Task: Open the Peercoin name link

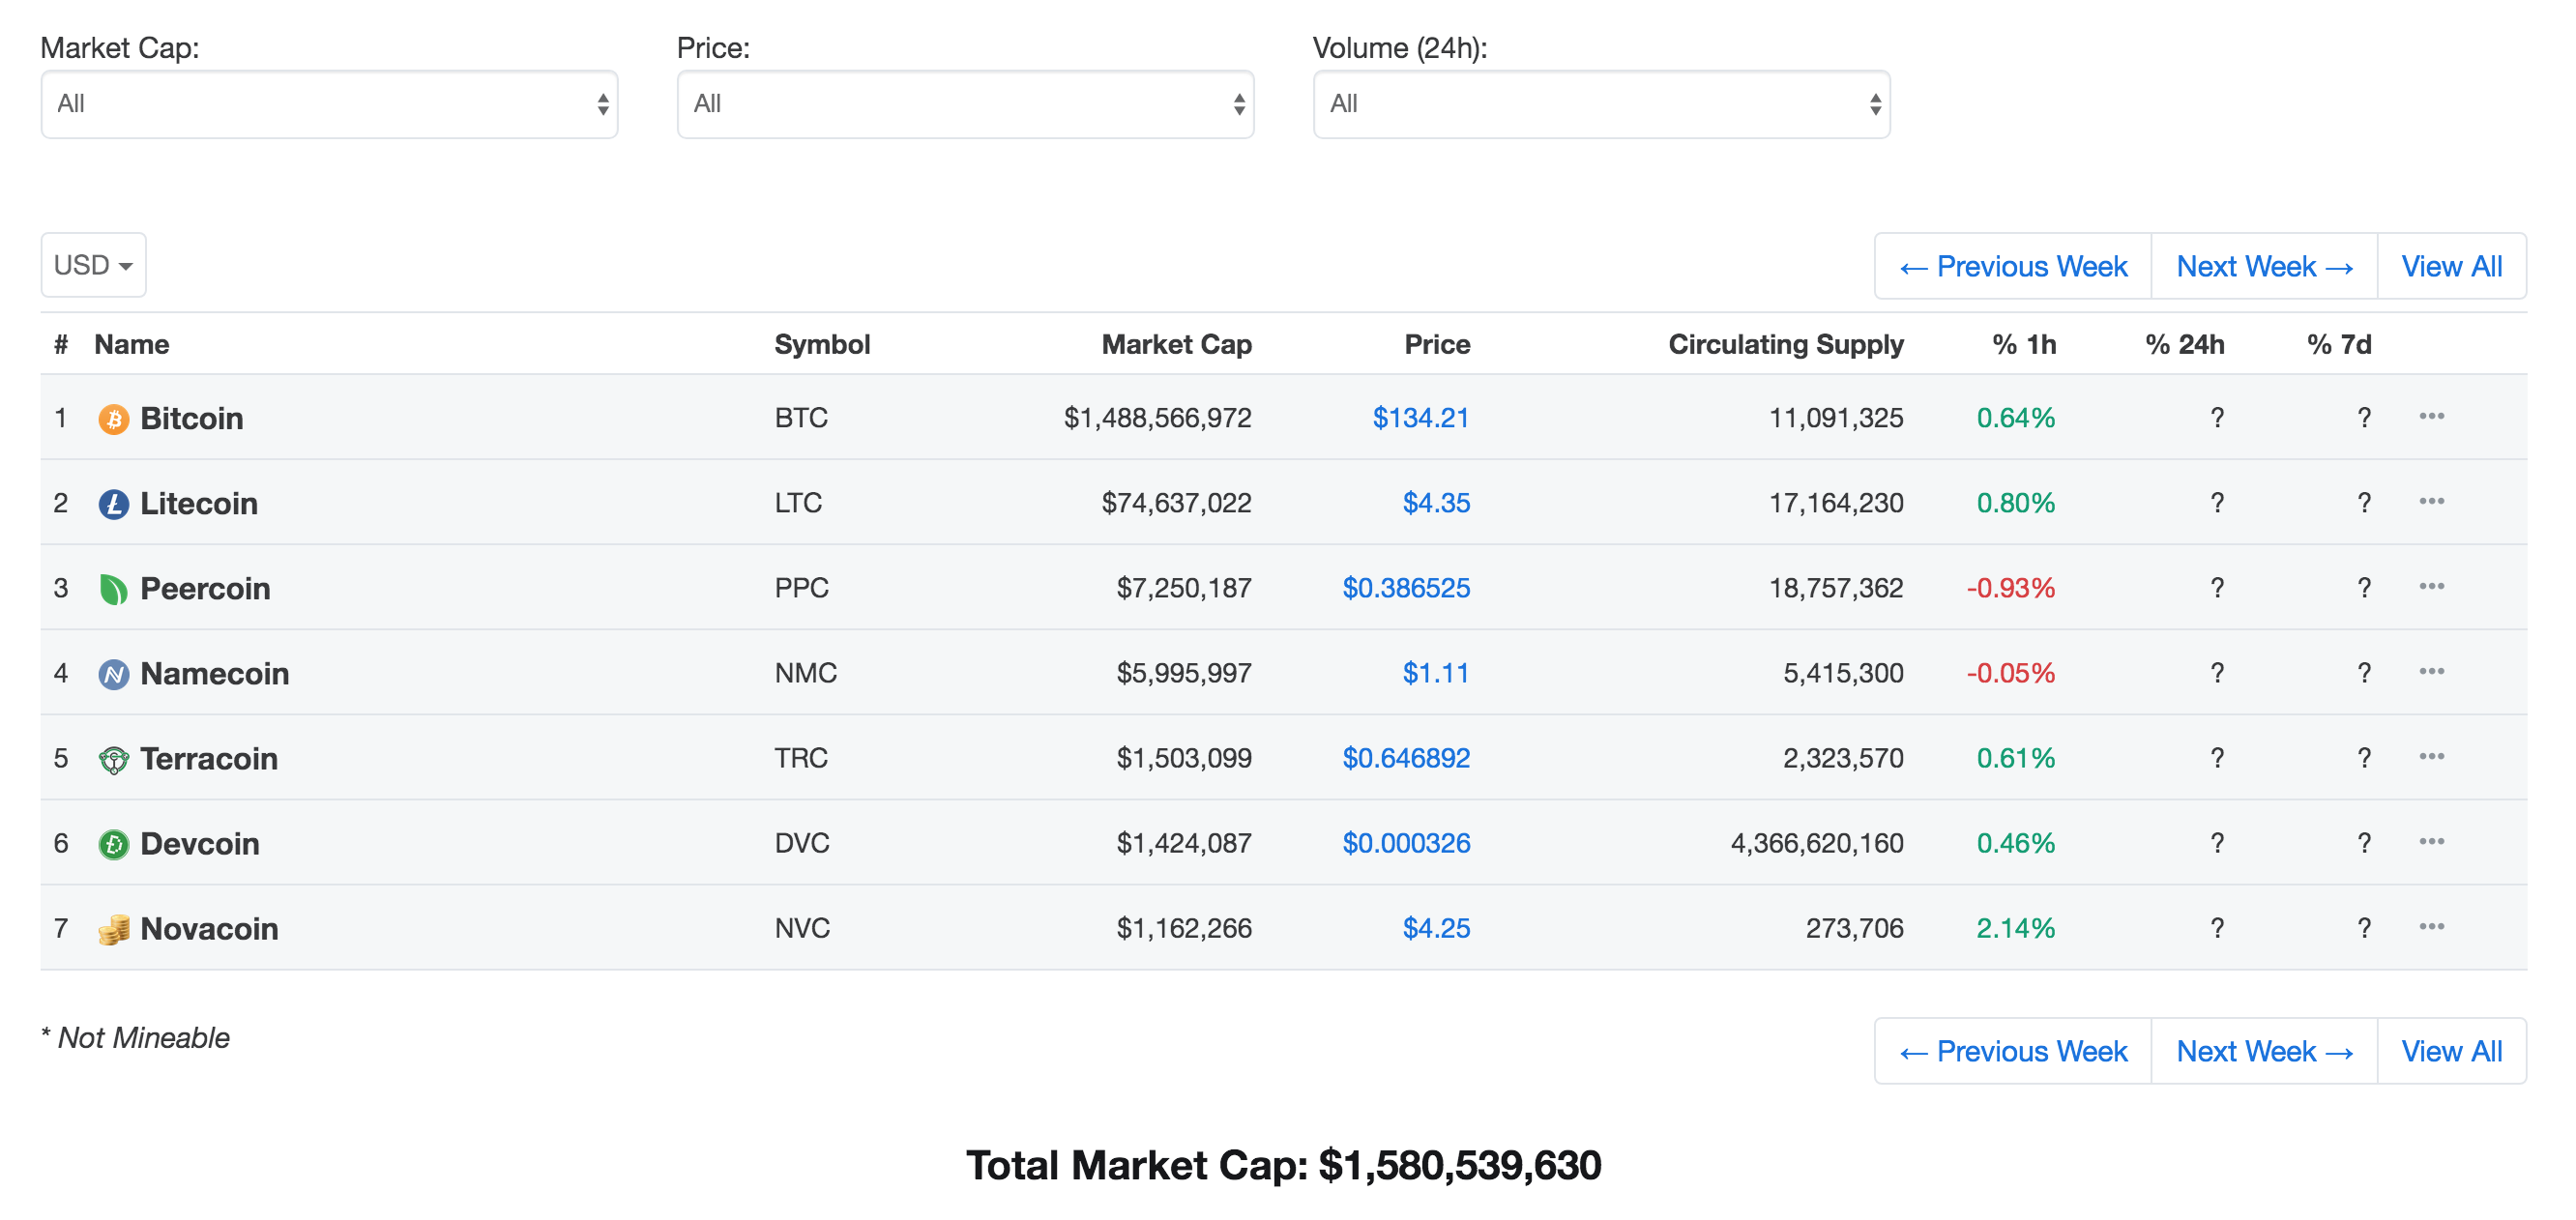Action: click(x=205, y=588)
